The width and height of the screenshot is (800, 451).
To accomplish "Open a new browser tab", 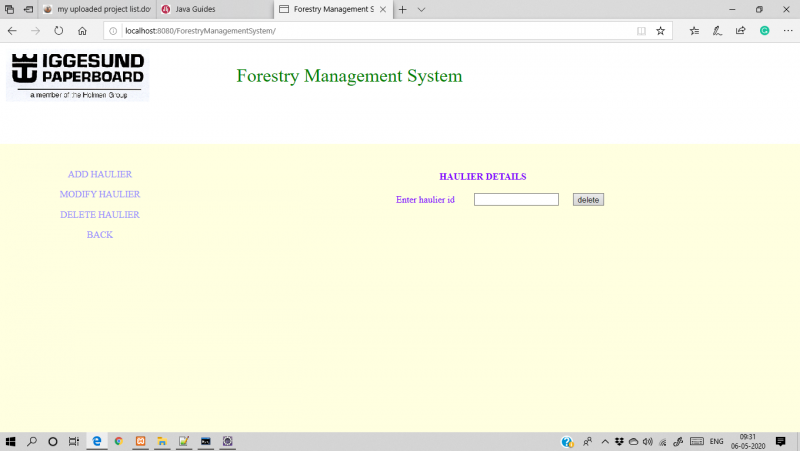I will point(403,9).
